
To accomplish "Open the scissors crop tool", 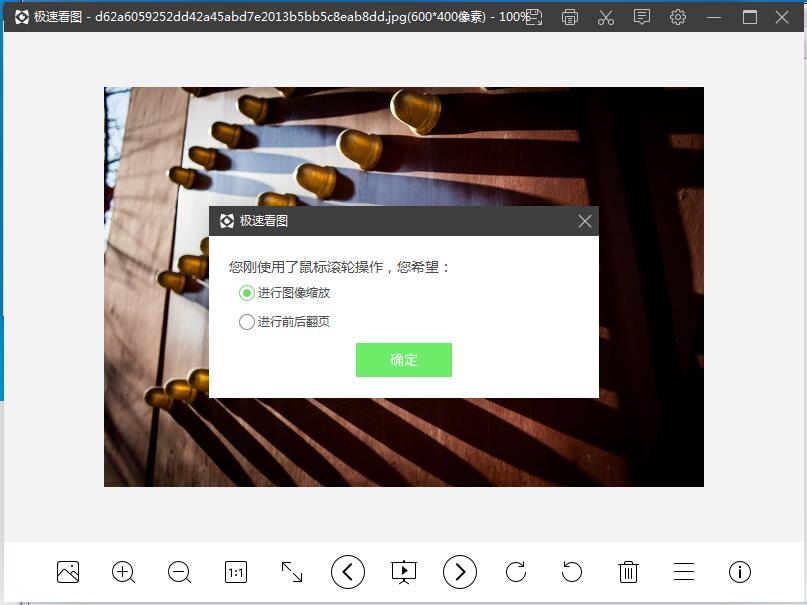I will click(x=606, y=17).
